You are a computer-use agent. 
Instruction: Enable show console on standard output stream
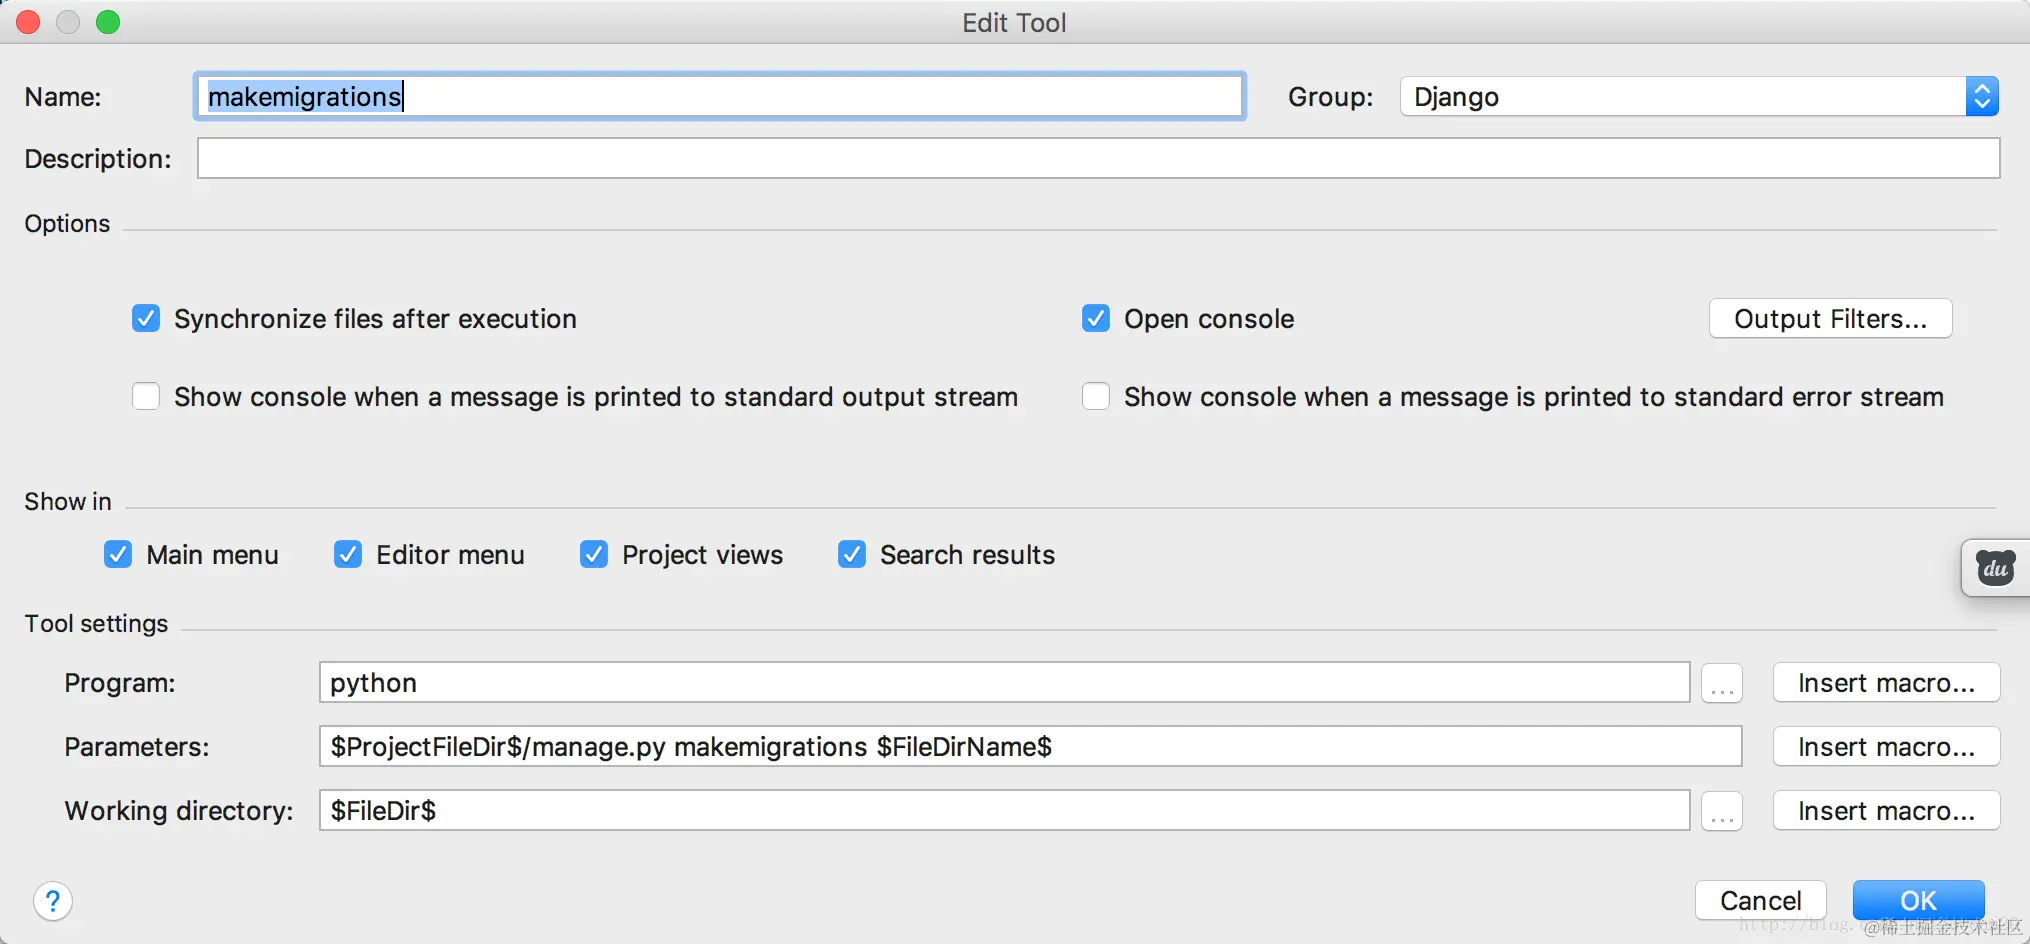pos(146,397)
